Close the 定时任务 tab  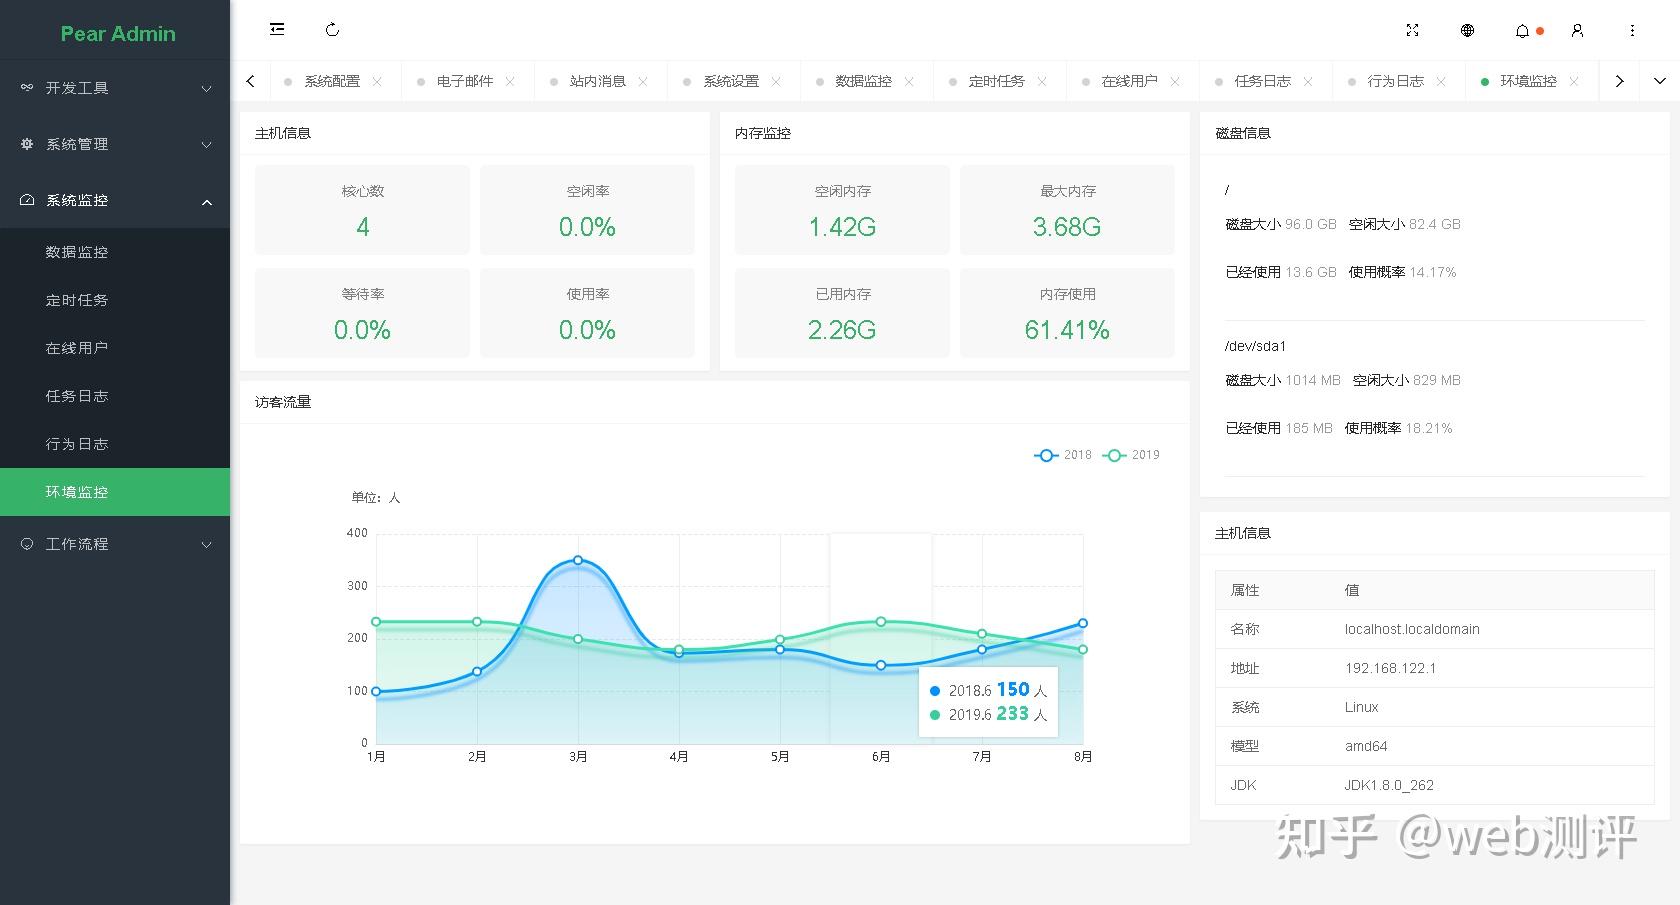pos(1042,81)
